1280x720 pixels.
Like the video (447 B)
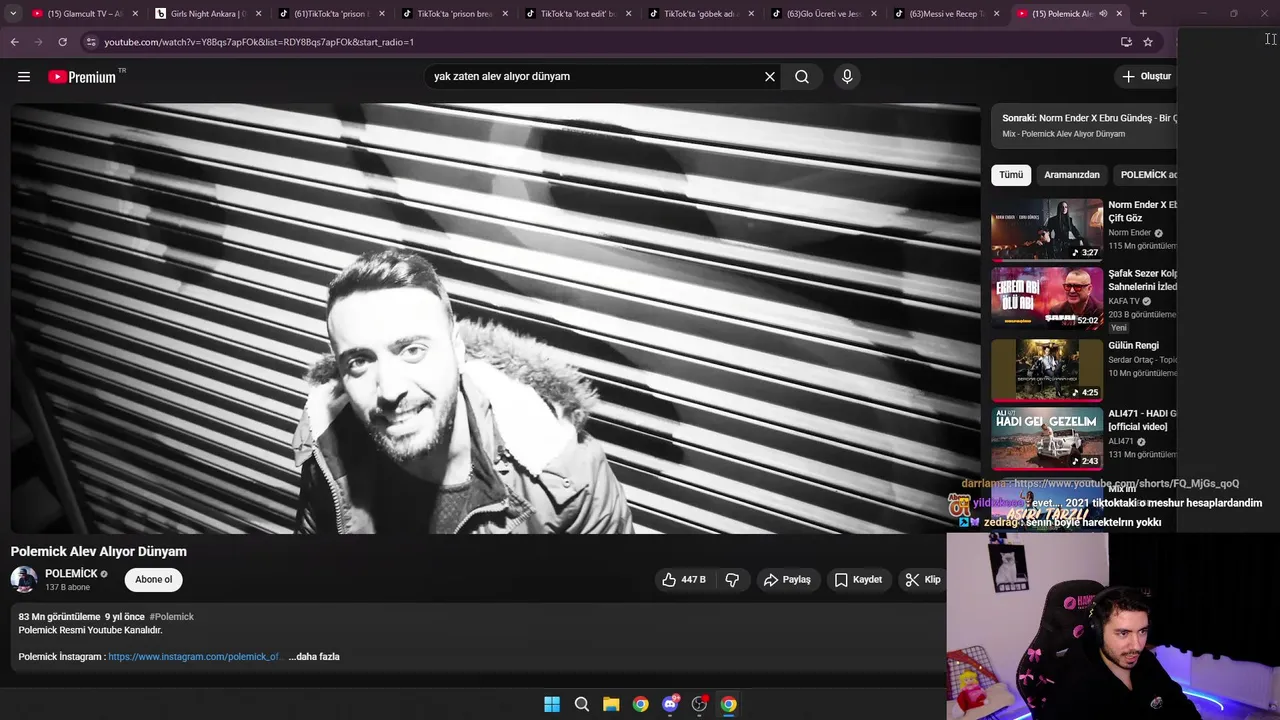pyautogui.click(x=683, y=579)
